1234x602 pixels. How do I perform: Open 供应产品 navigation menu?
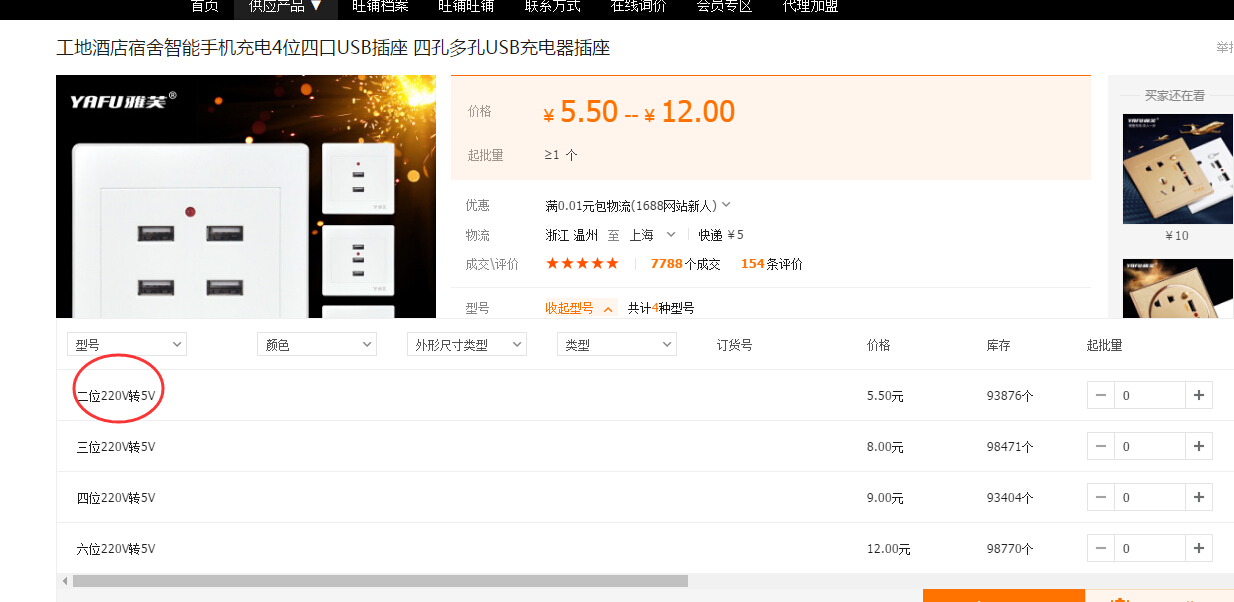pos(285,6)
